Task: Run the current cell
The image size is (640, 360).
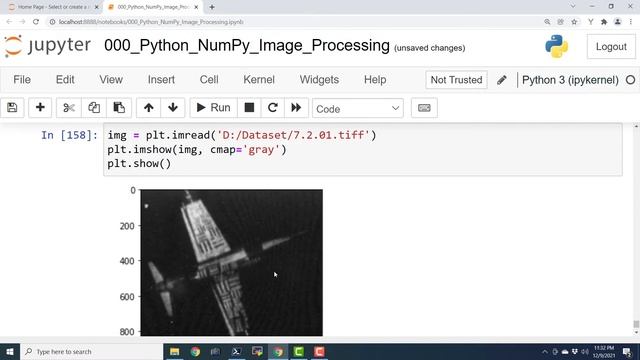Action: click(213, 108)
